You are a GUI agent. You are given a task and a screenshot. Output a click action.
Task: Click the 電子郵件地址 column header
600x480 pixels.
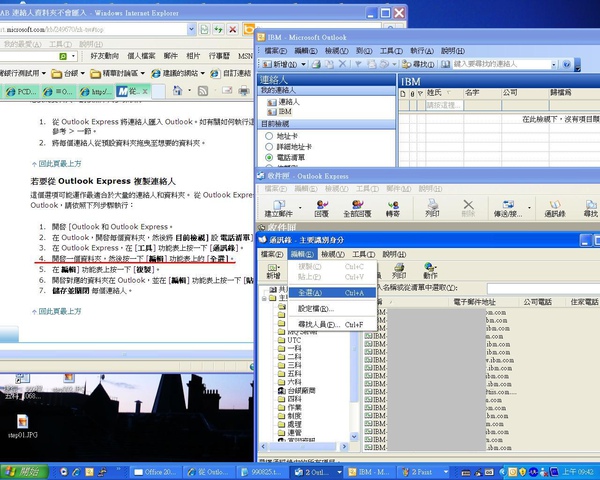pos(482,302)
